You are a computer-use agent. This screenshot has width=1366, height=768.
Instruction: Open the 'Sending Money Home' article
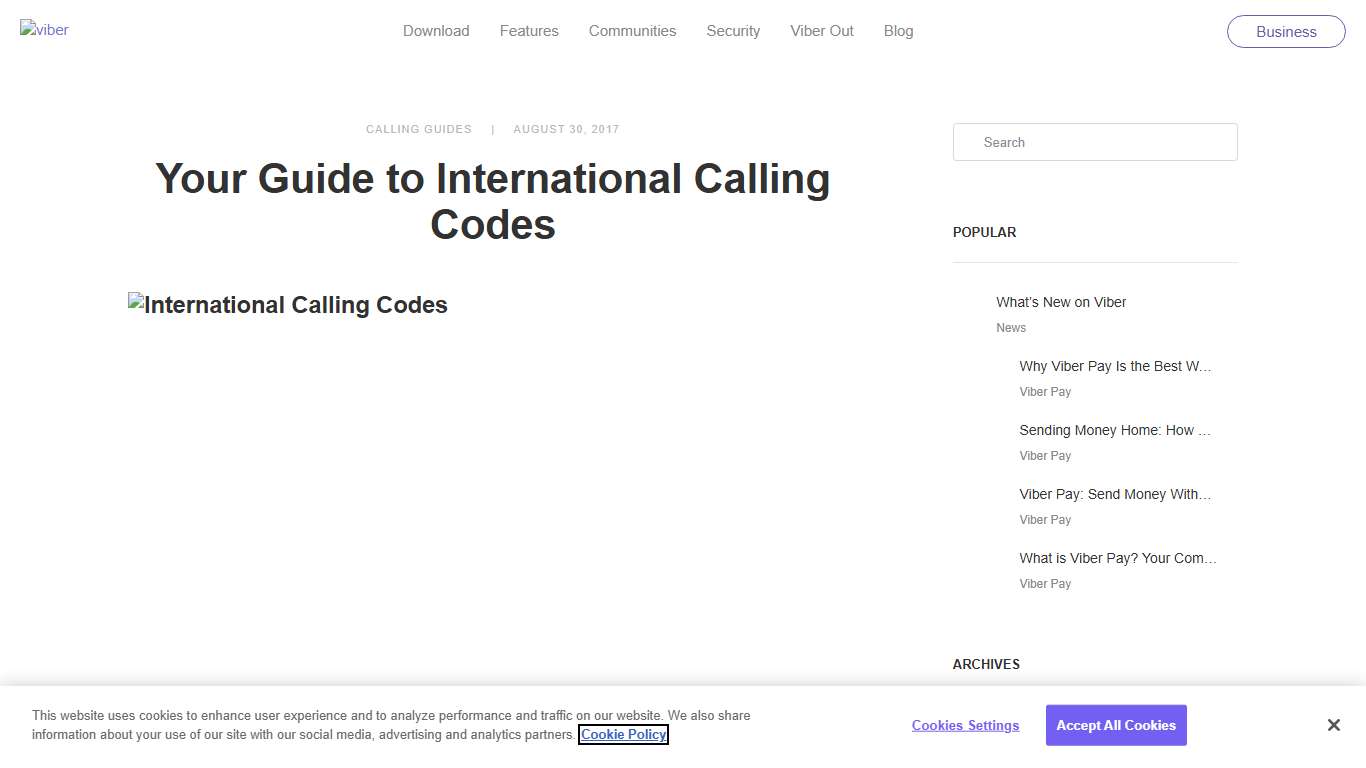[1115, 430]
